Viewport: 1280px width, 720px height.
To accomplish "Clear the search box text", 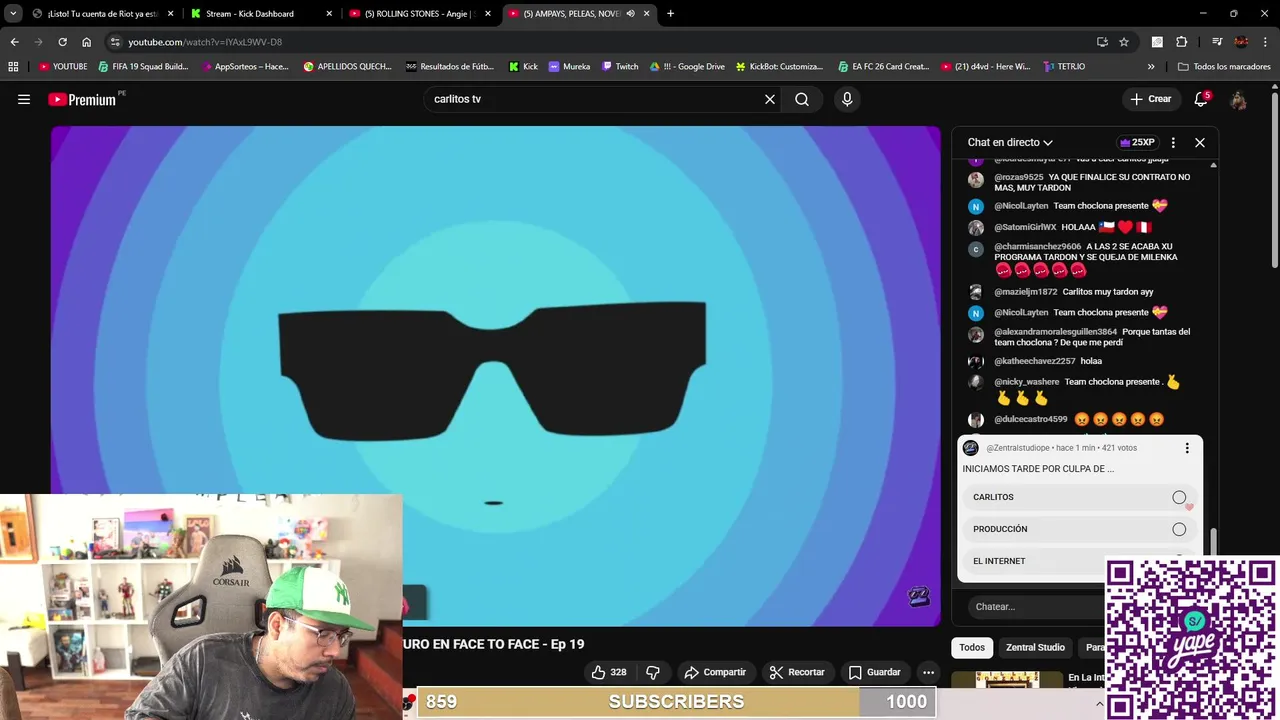I will pos(770,99).
